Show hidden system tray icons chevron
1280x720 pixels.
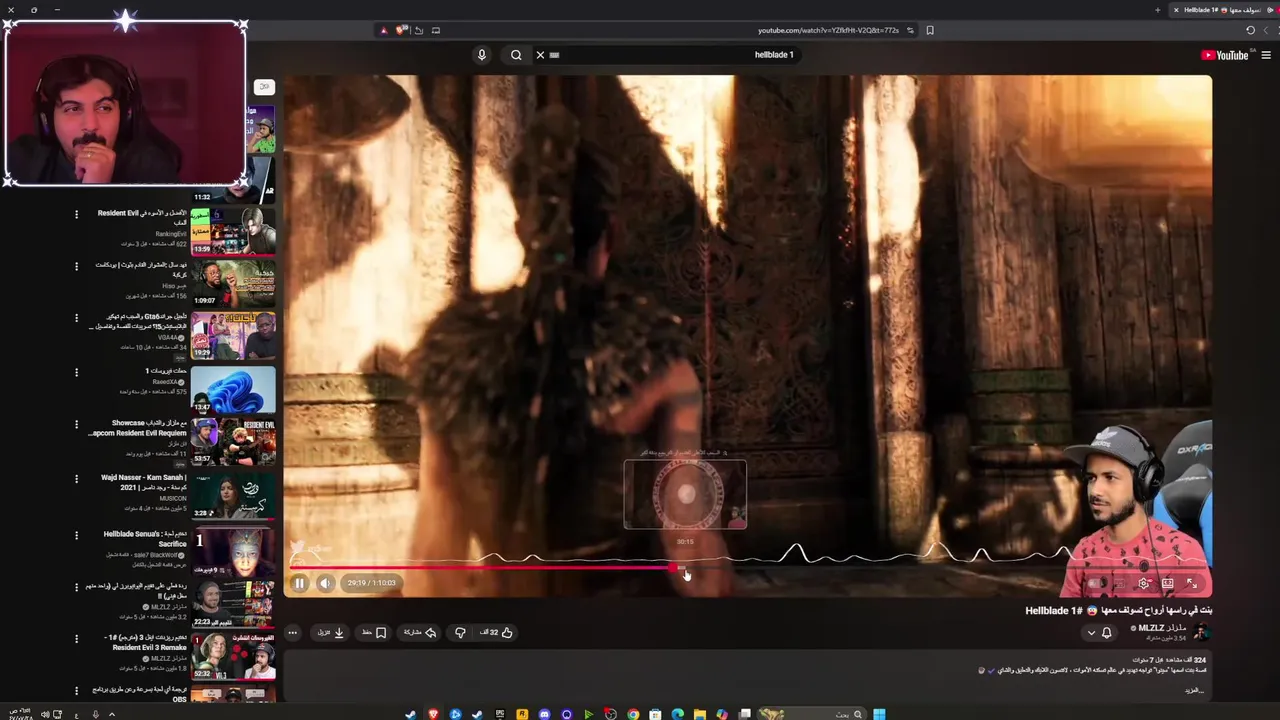tap(112, 714)
